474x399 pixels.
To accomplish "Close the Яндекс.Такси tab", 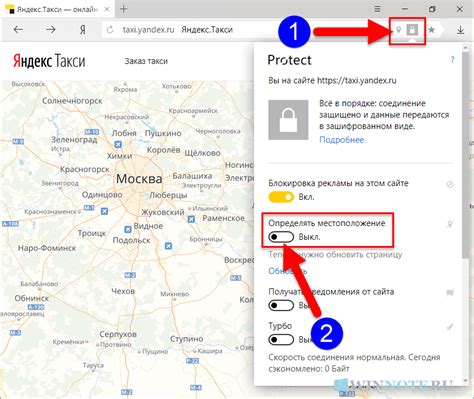I will (107, 9).
